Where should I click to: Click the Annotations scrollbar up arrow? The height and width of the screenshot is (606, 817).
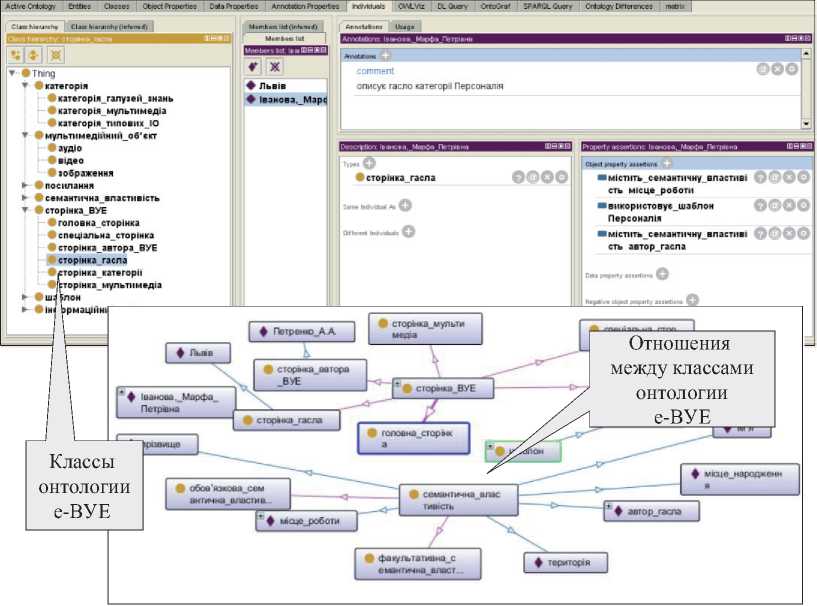pos(806,54)
